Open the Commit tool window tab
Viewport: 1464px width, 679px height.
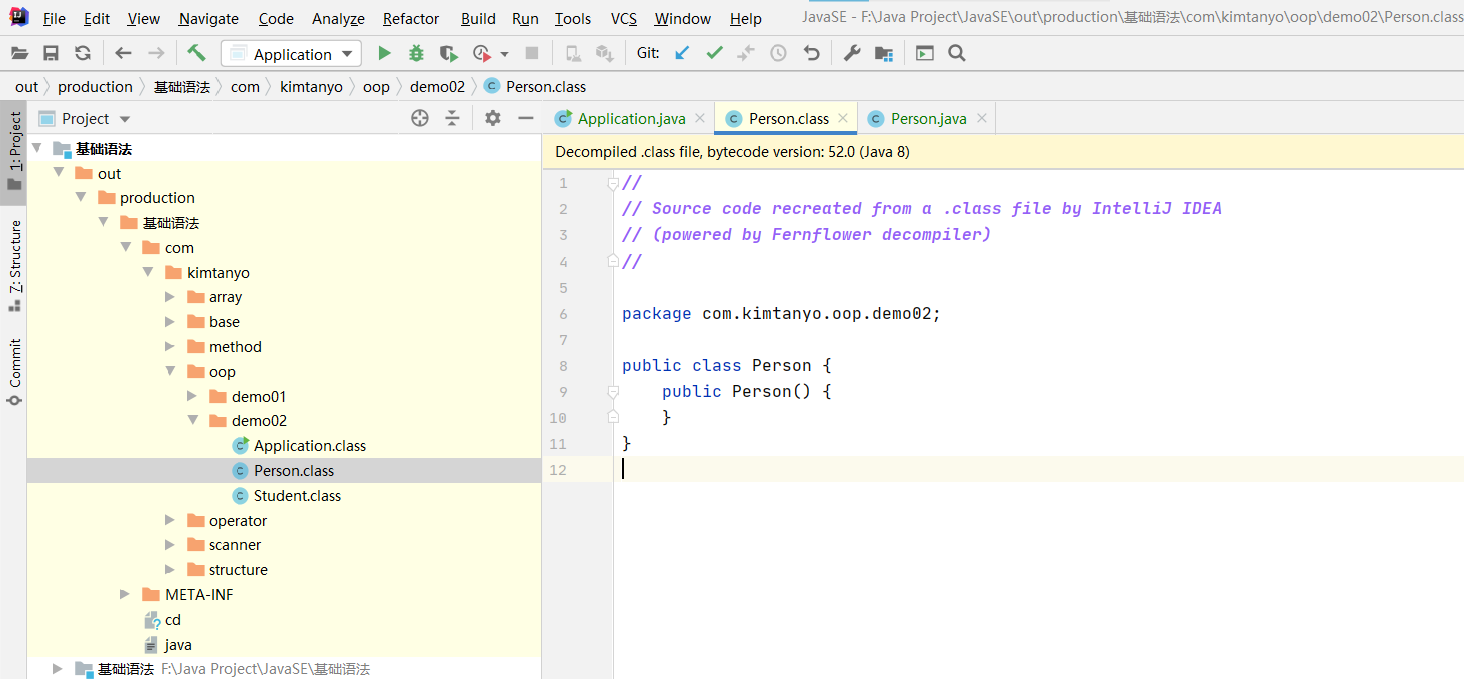14,371
